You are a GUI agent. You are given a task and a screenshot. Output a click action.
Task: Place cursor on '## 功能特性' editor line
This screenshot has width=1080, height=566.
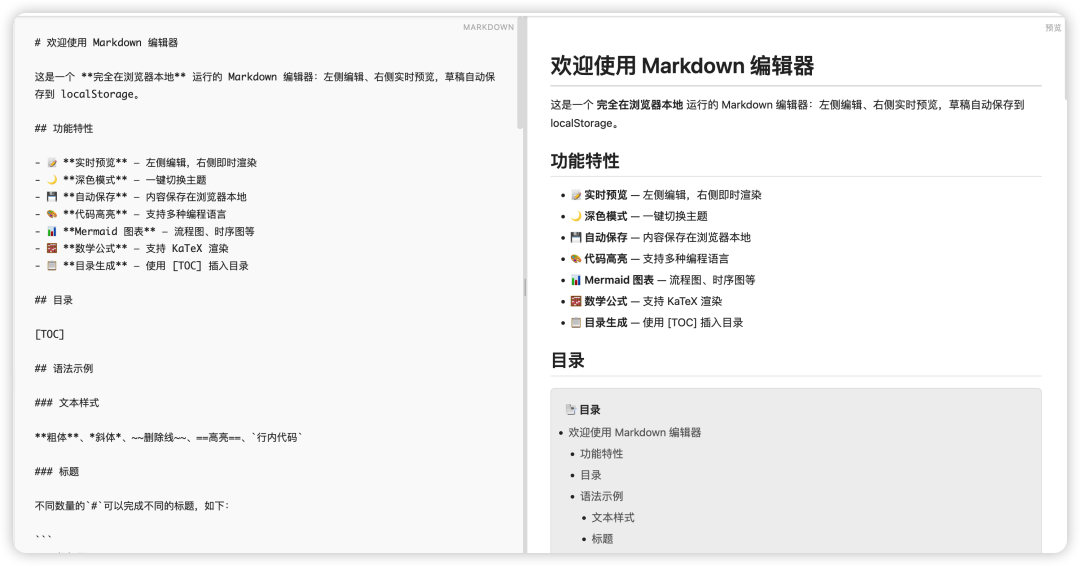(x=64, y=129)
